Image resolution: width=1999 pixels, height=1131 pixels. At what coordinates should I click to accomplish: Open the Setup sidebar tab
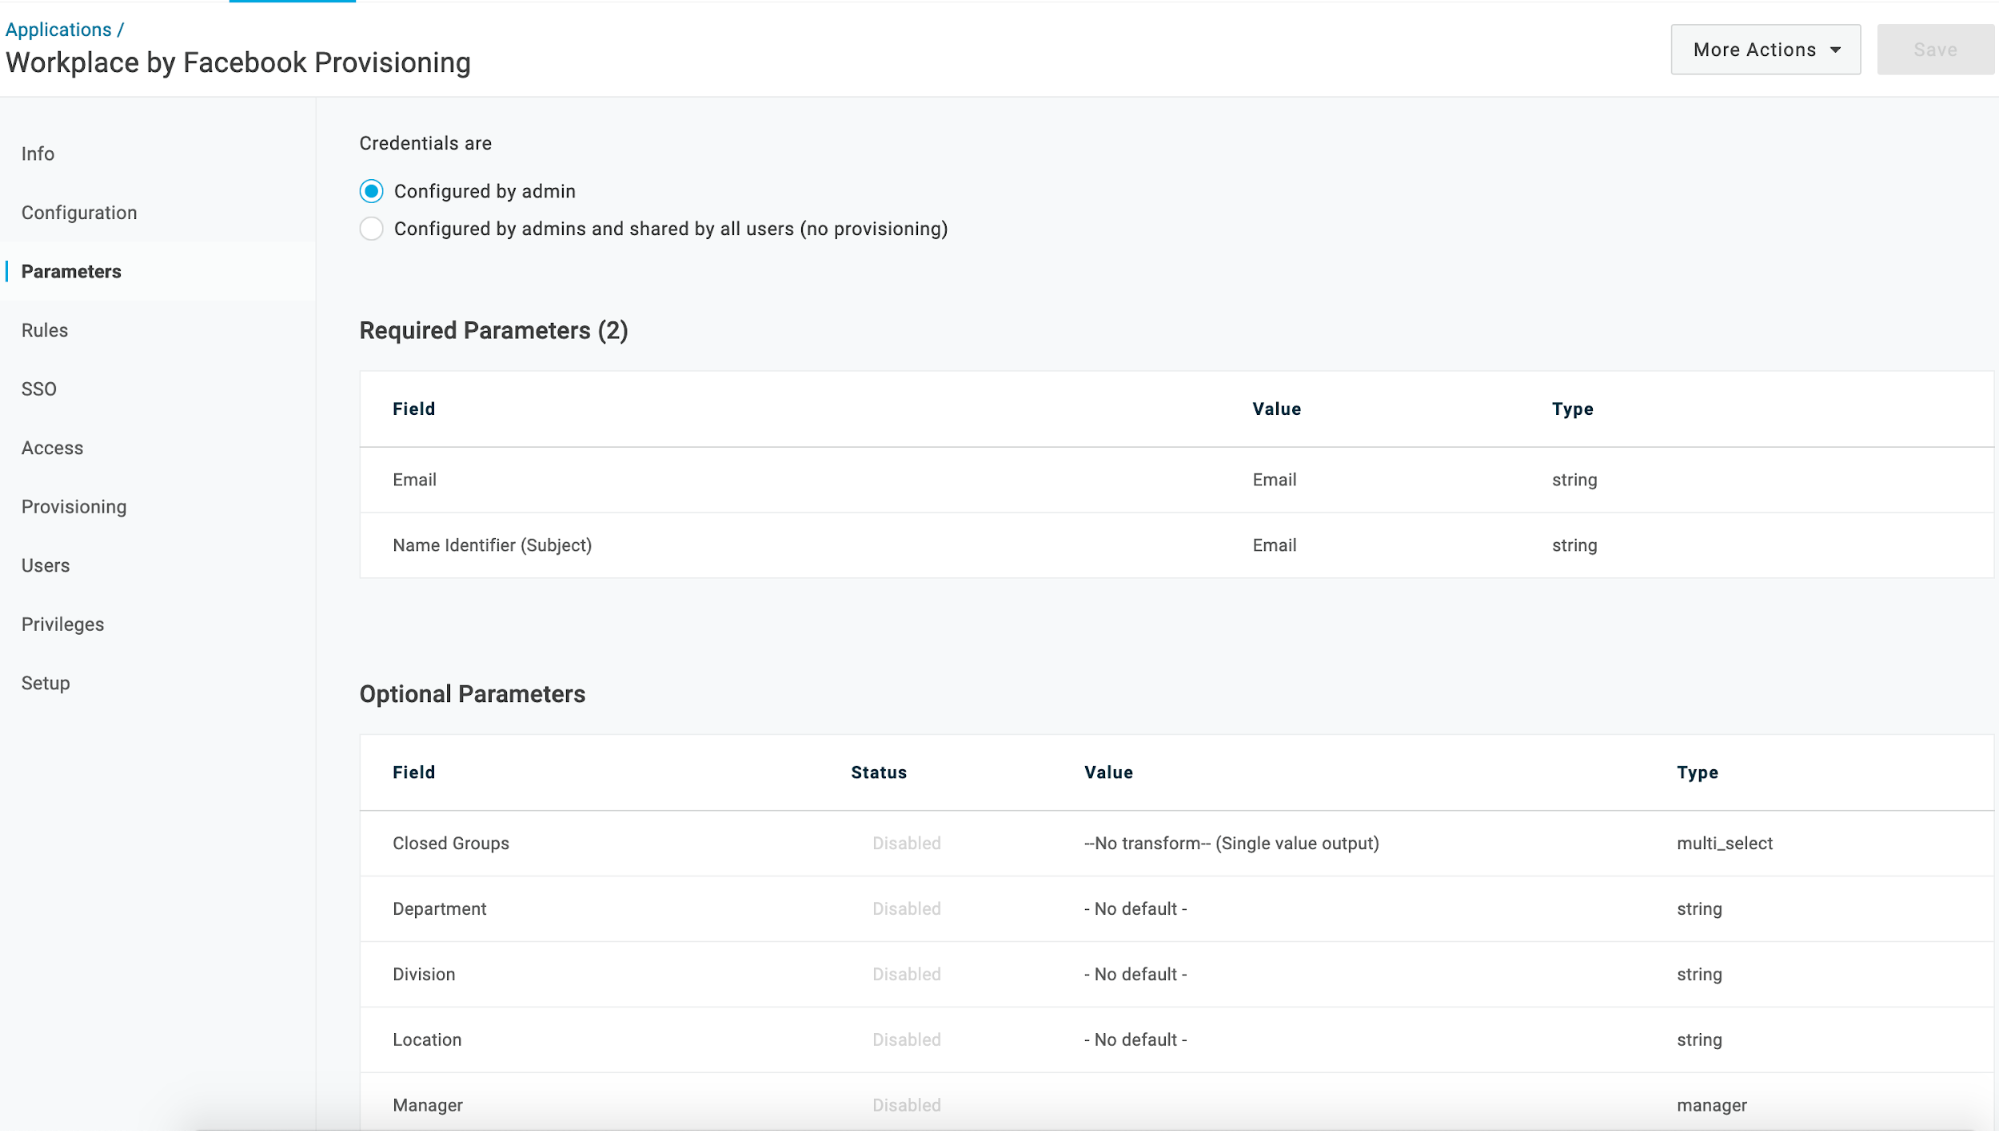pyautogui.click(x=46, y=684)
